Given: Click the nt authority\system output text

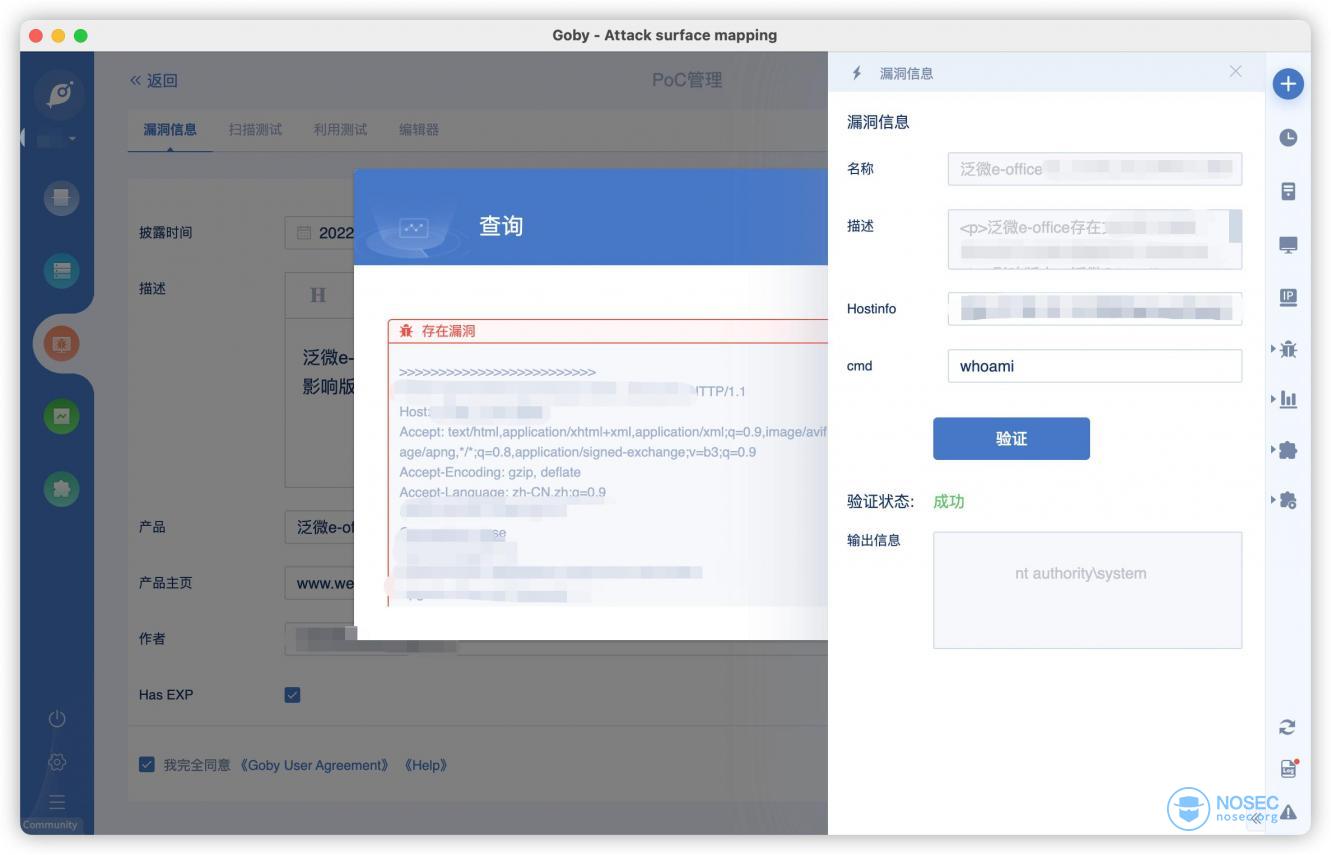Looking at the screenshot, I should 1080,574.
